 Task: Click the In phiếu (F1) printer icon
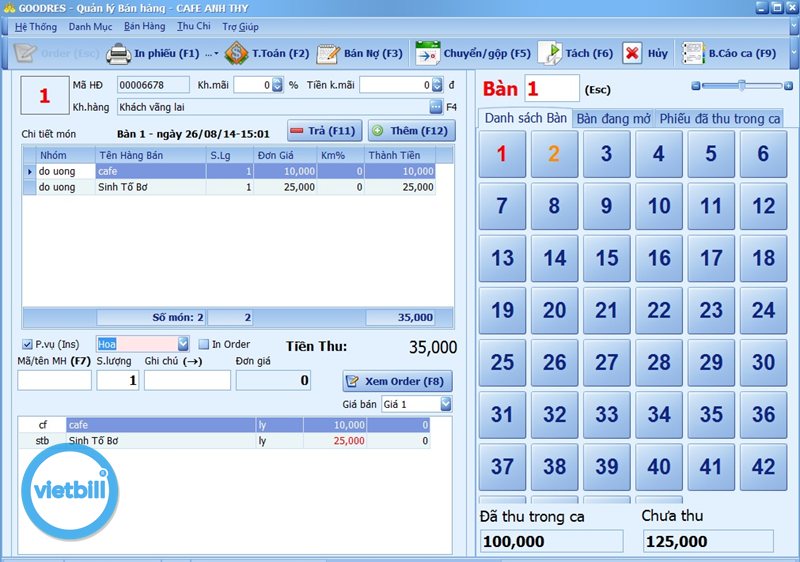[x=119, y=53]
